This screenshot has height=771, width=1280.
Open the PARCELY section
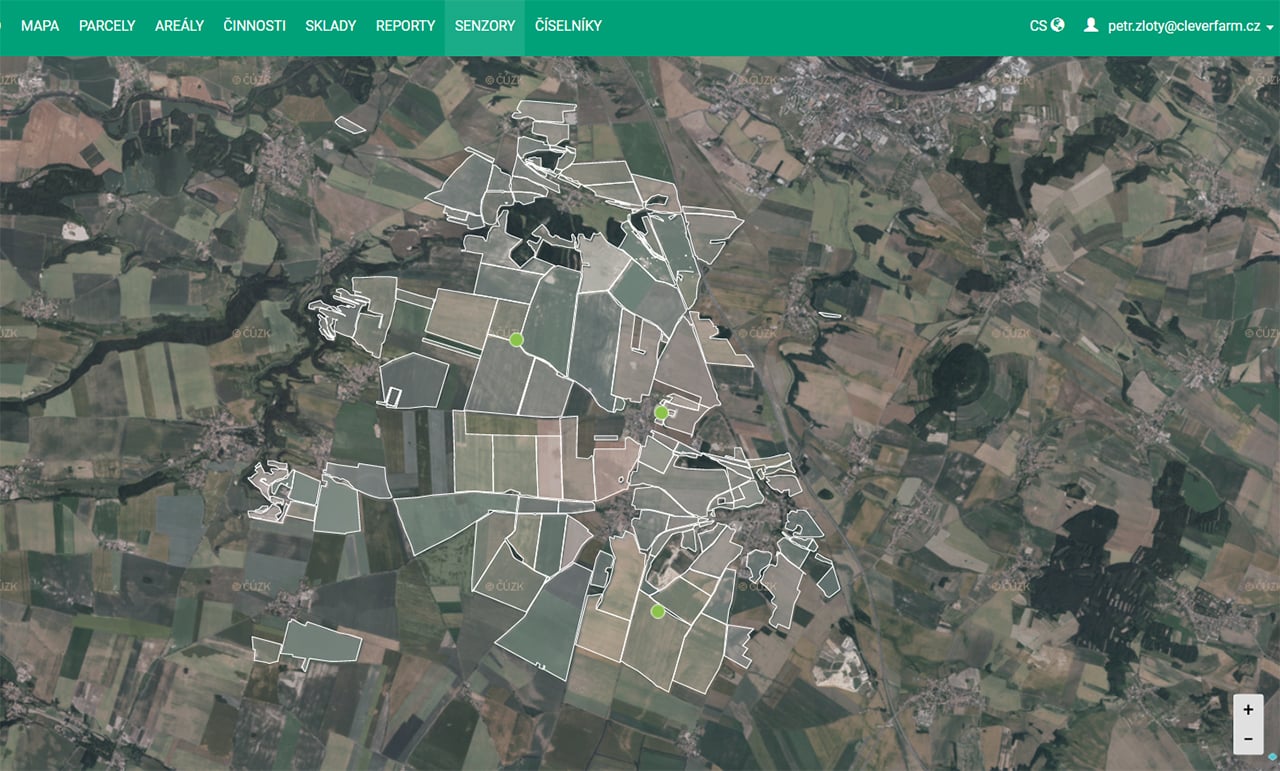107,26
